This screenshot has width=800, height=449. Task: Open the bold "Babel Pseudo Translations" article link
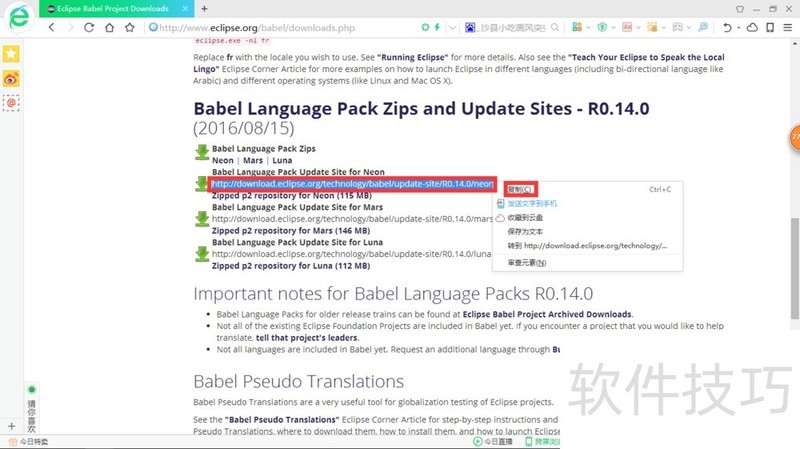coord(282,420)
